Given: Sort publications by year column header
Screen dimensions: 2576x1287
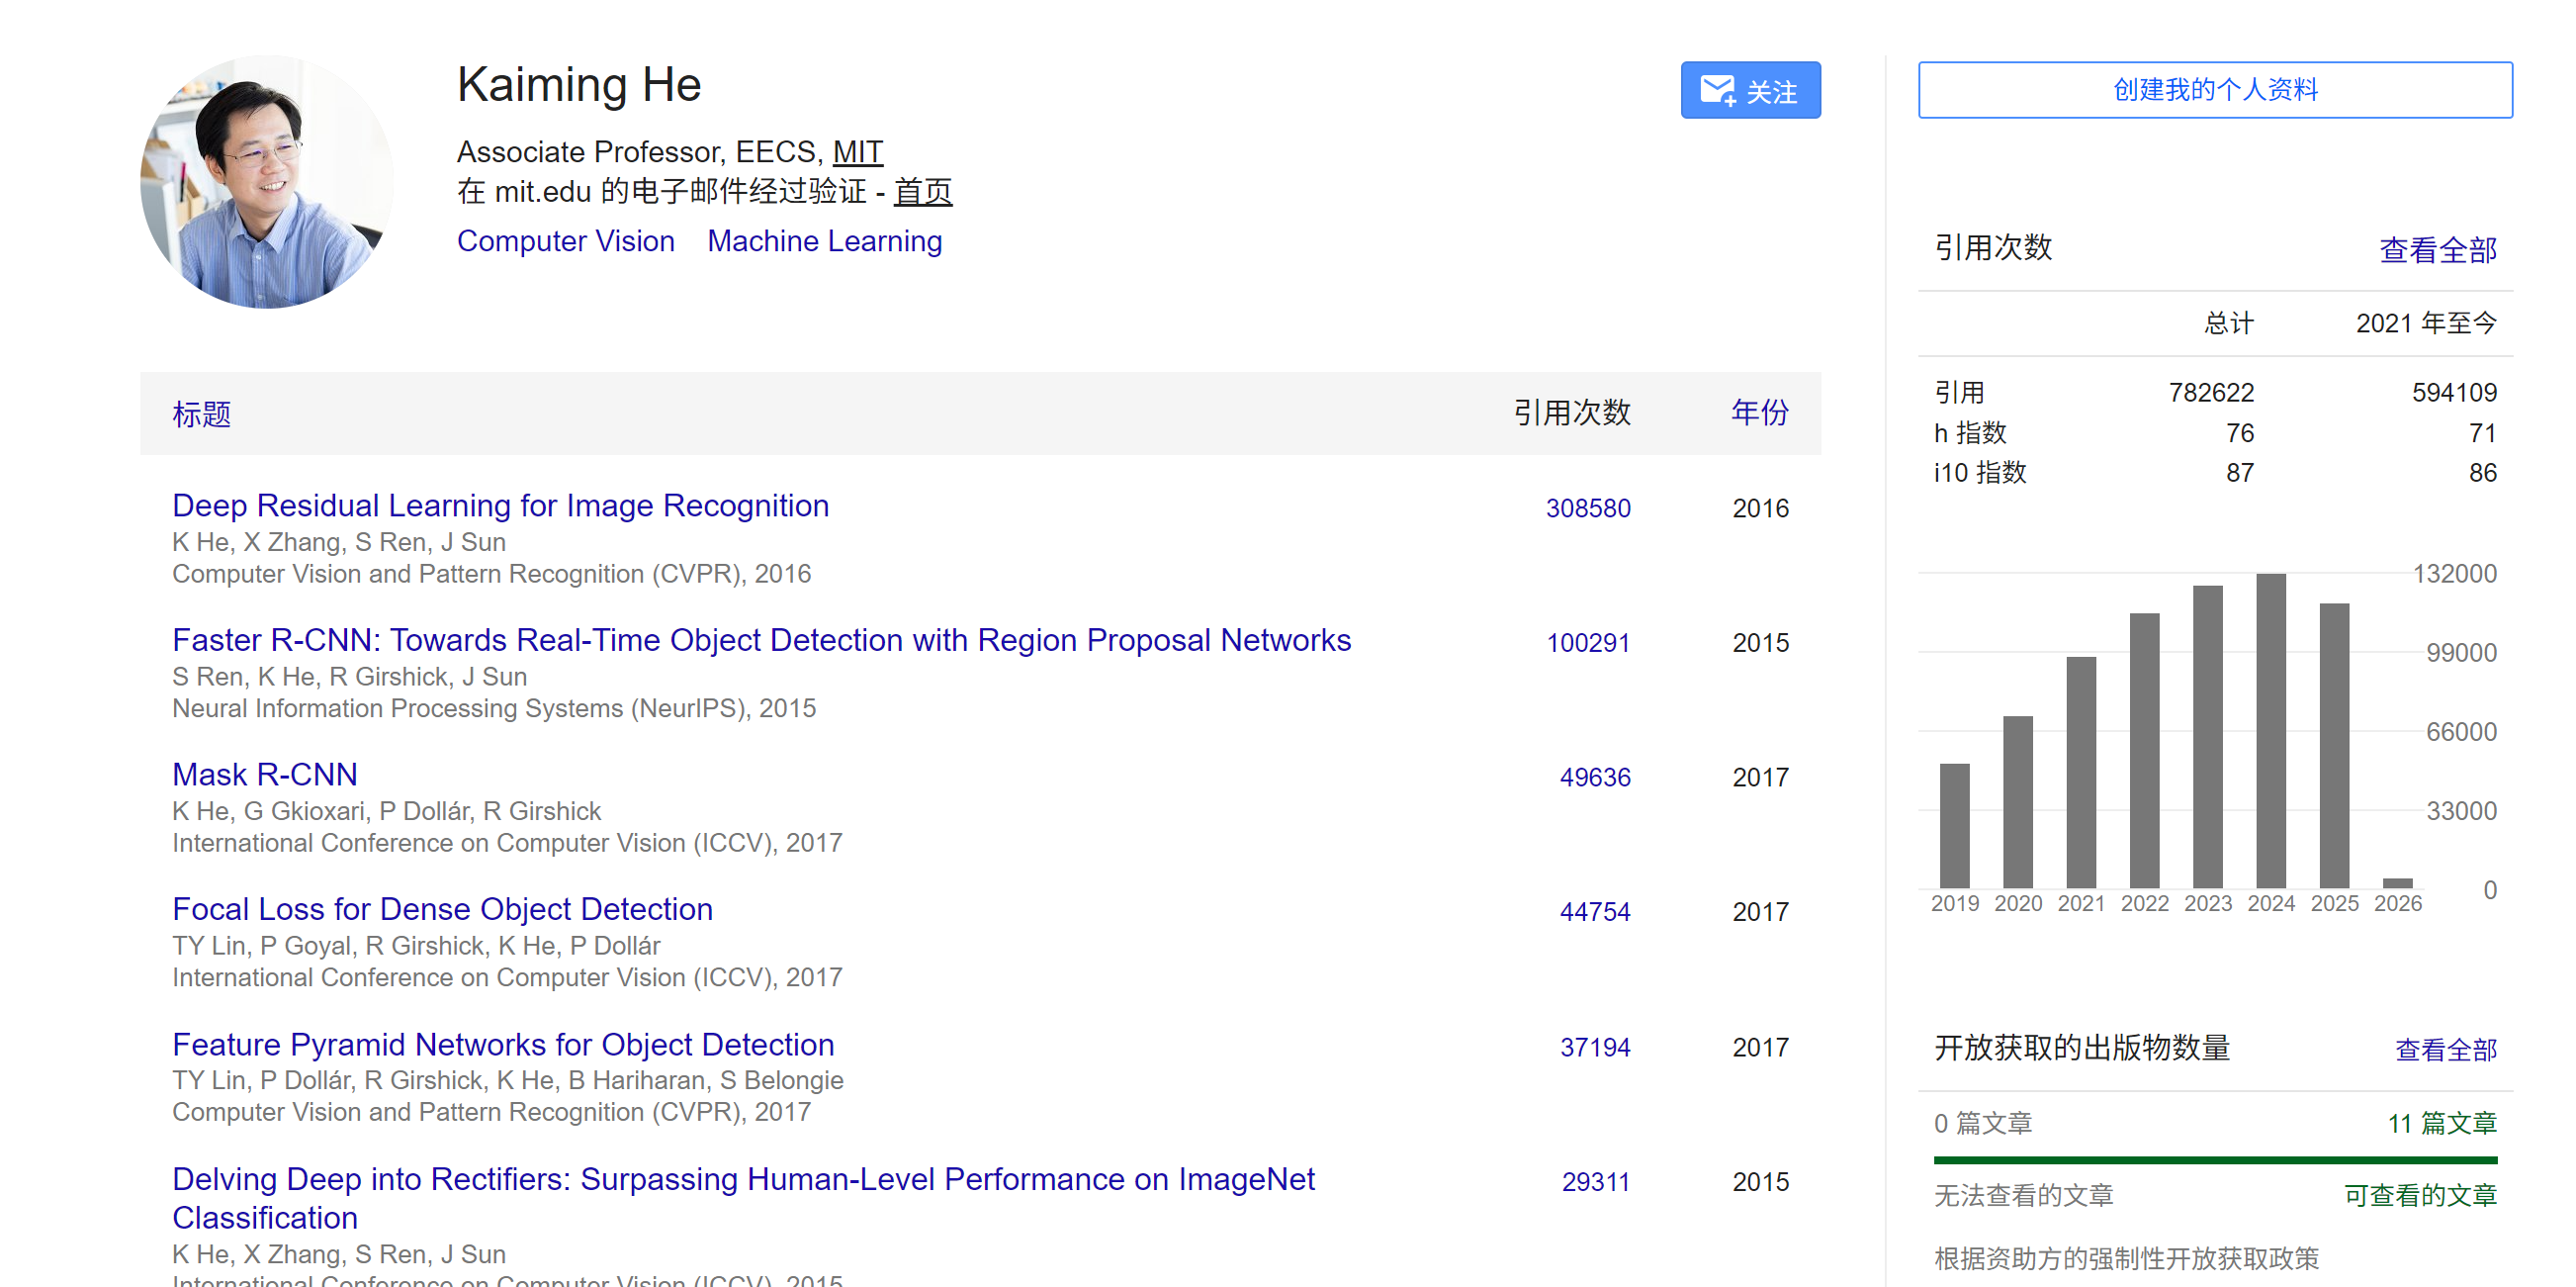Looking at the screenshot, I should click(1759, 412).
